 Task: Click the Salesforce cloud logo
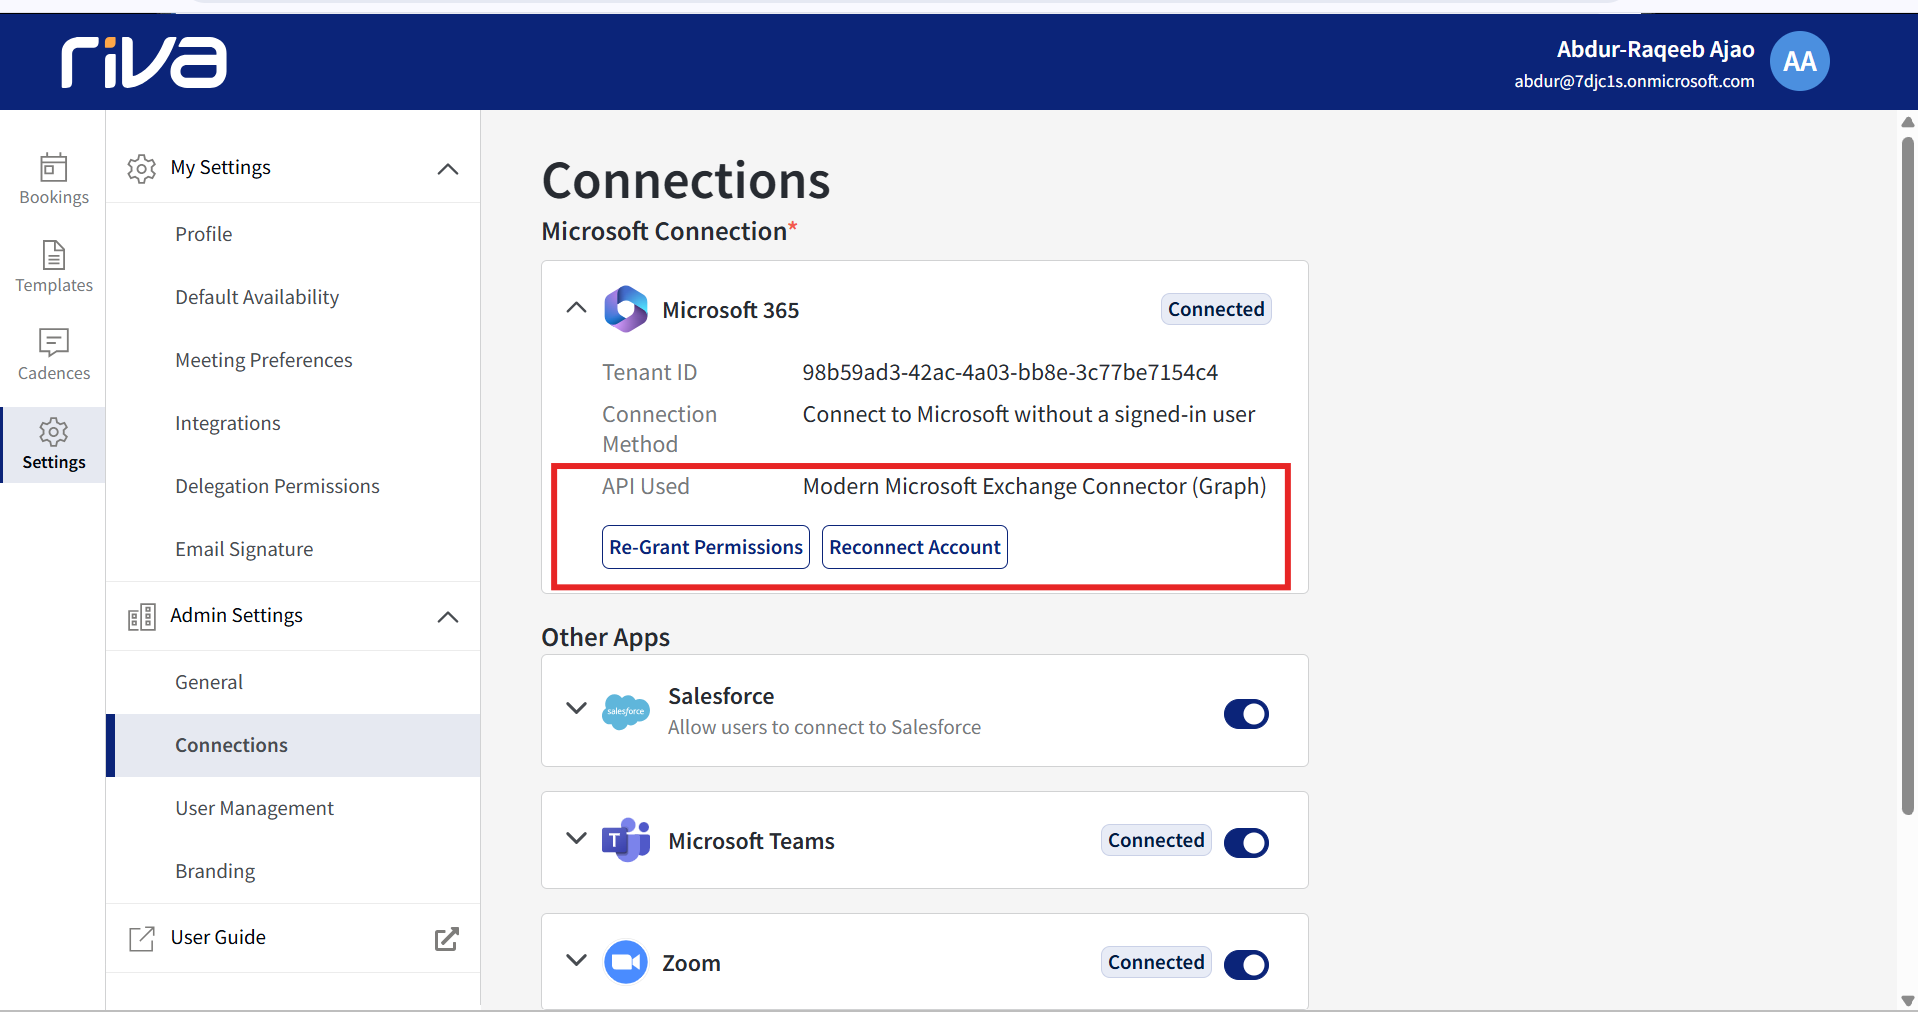(626, 711)
